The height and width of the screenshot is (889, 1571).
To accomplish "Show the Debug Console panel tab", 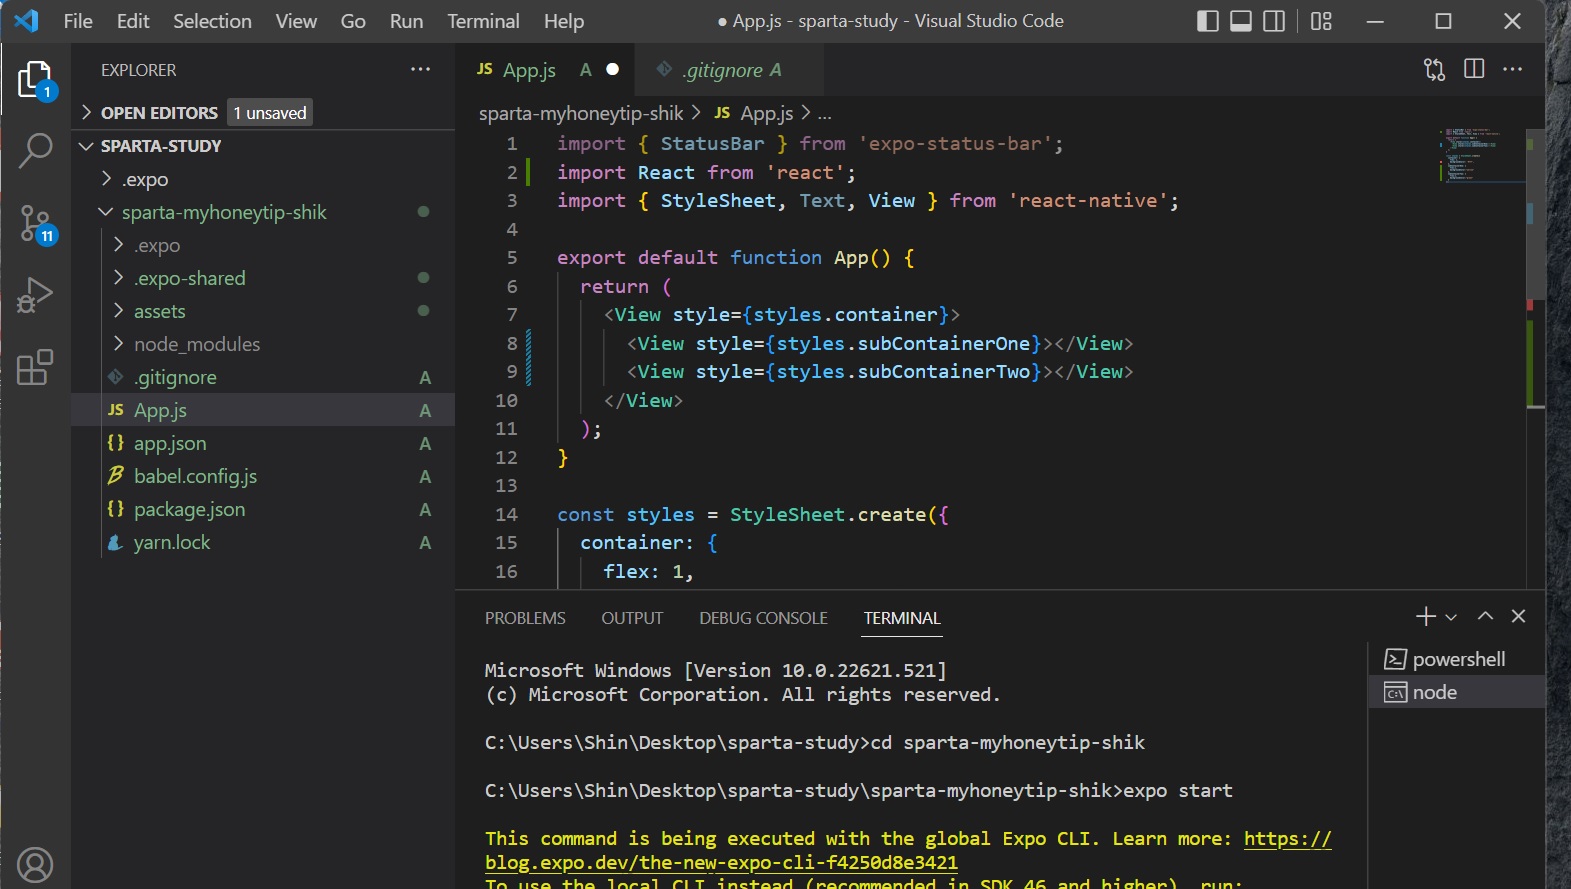I will point(763,618).
